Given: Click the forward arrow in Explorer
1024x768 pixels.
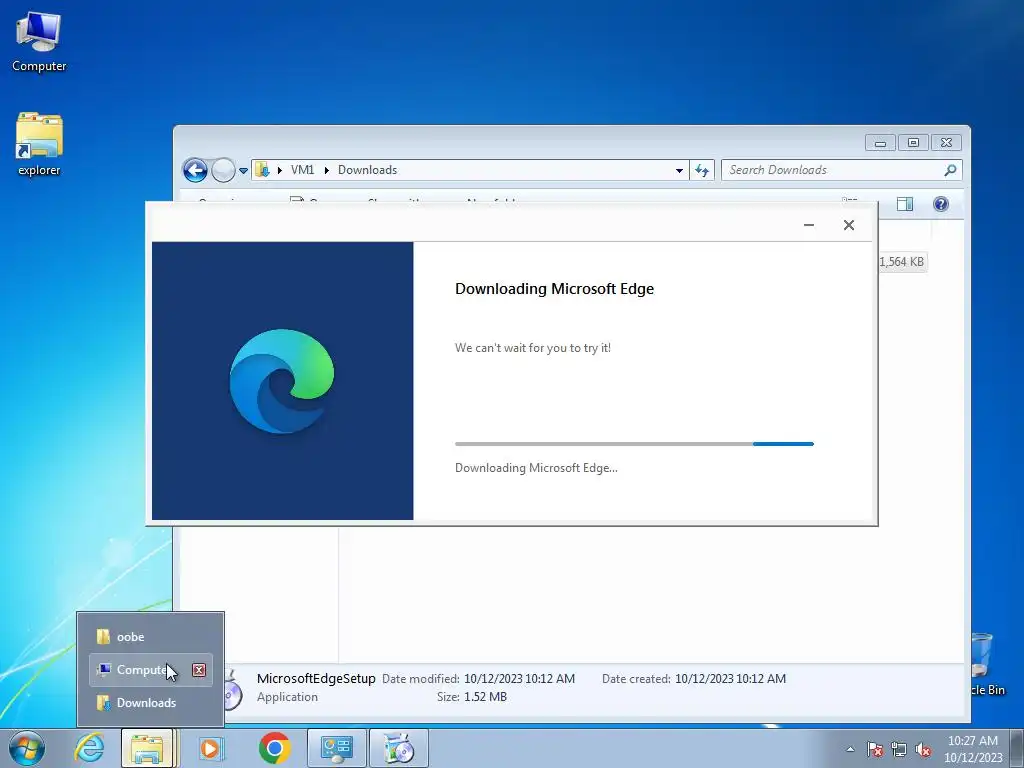Looking at the screenshot, I should tap(223, 170).
